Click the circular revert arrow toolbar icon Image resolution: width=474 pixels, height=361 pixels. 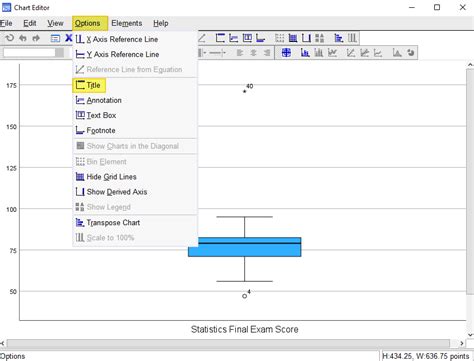click(9, 38)
